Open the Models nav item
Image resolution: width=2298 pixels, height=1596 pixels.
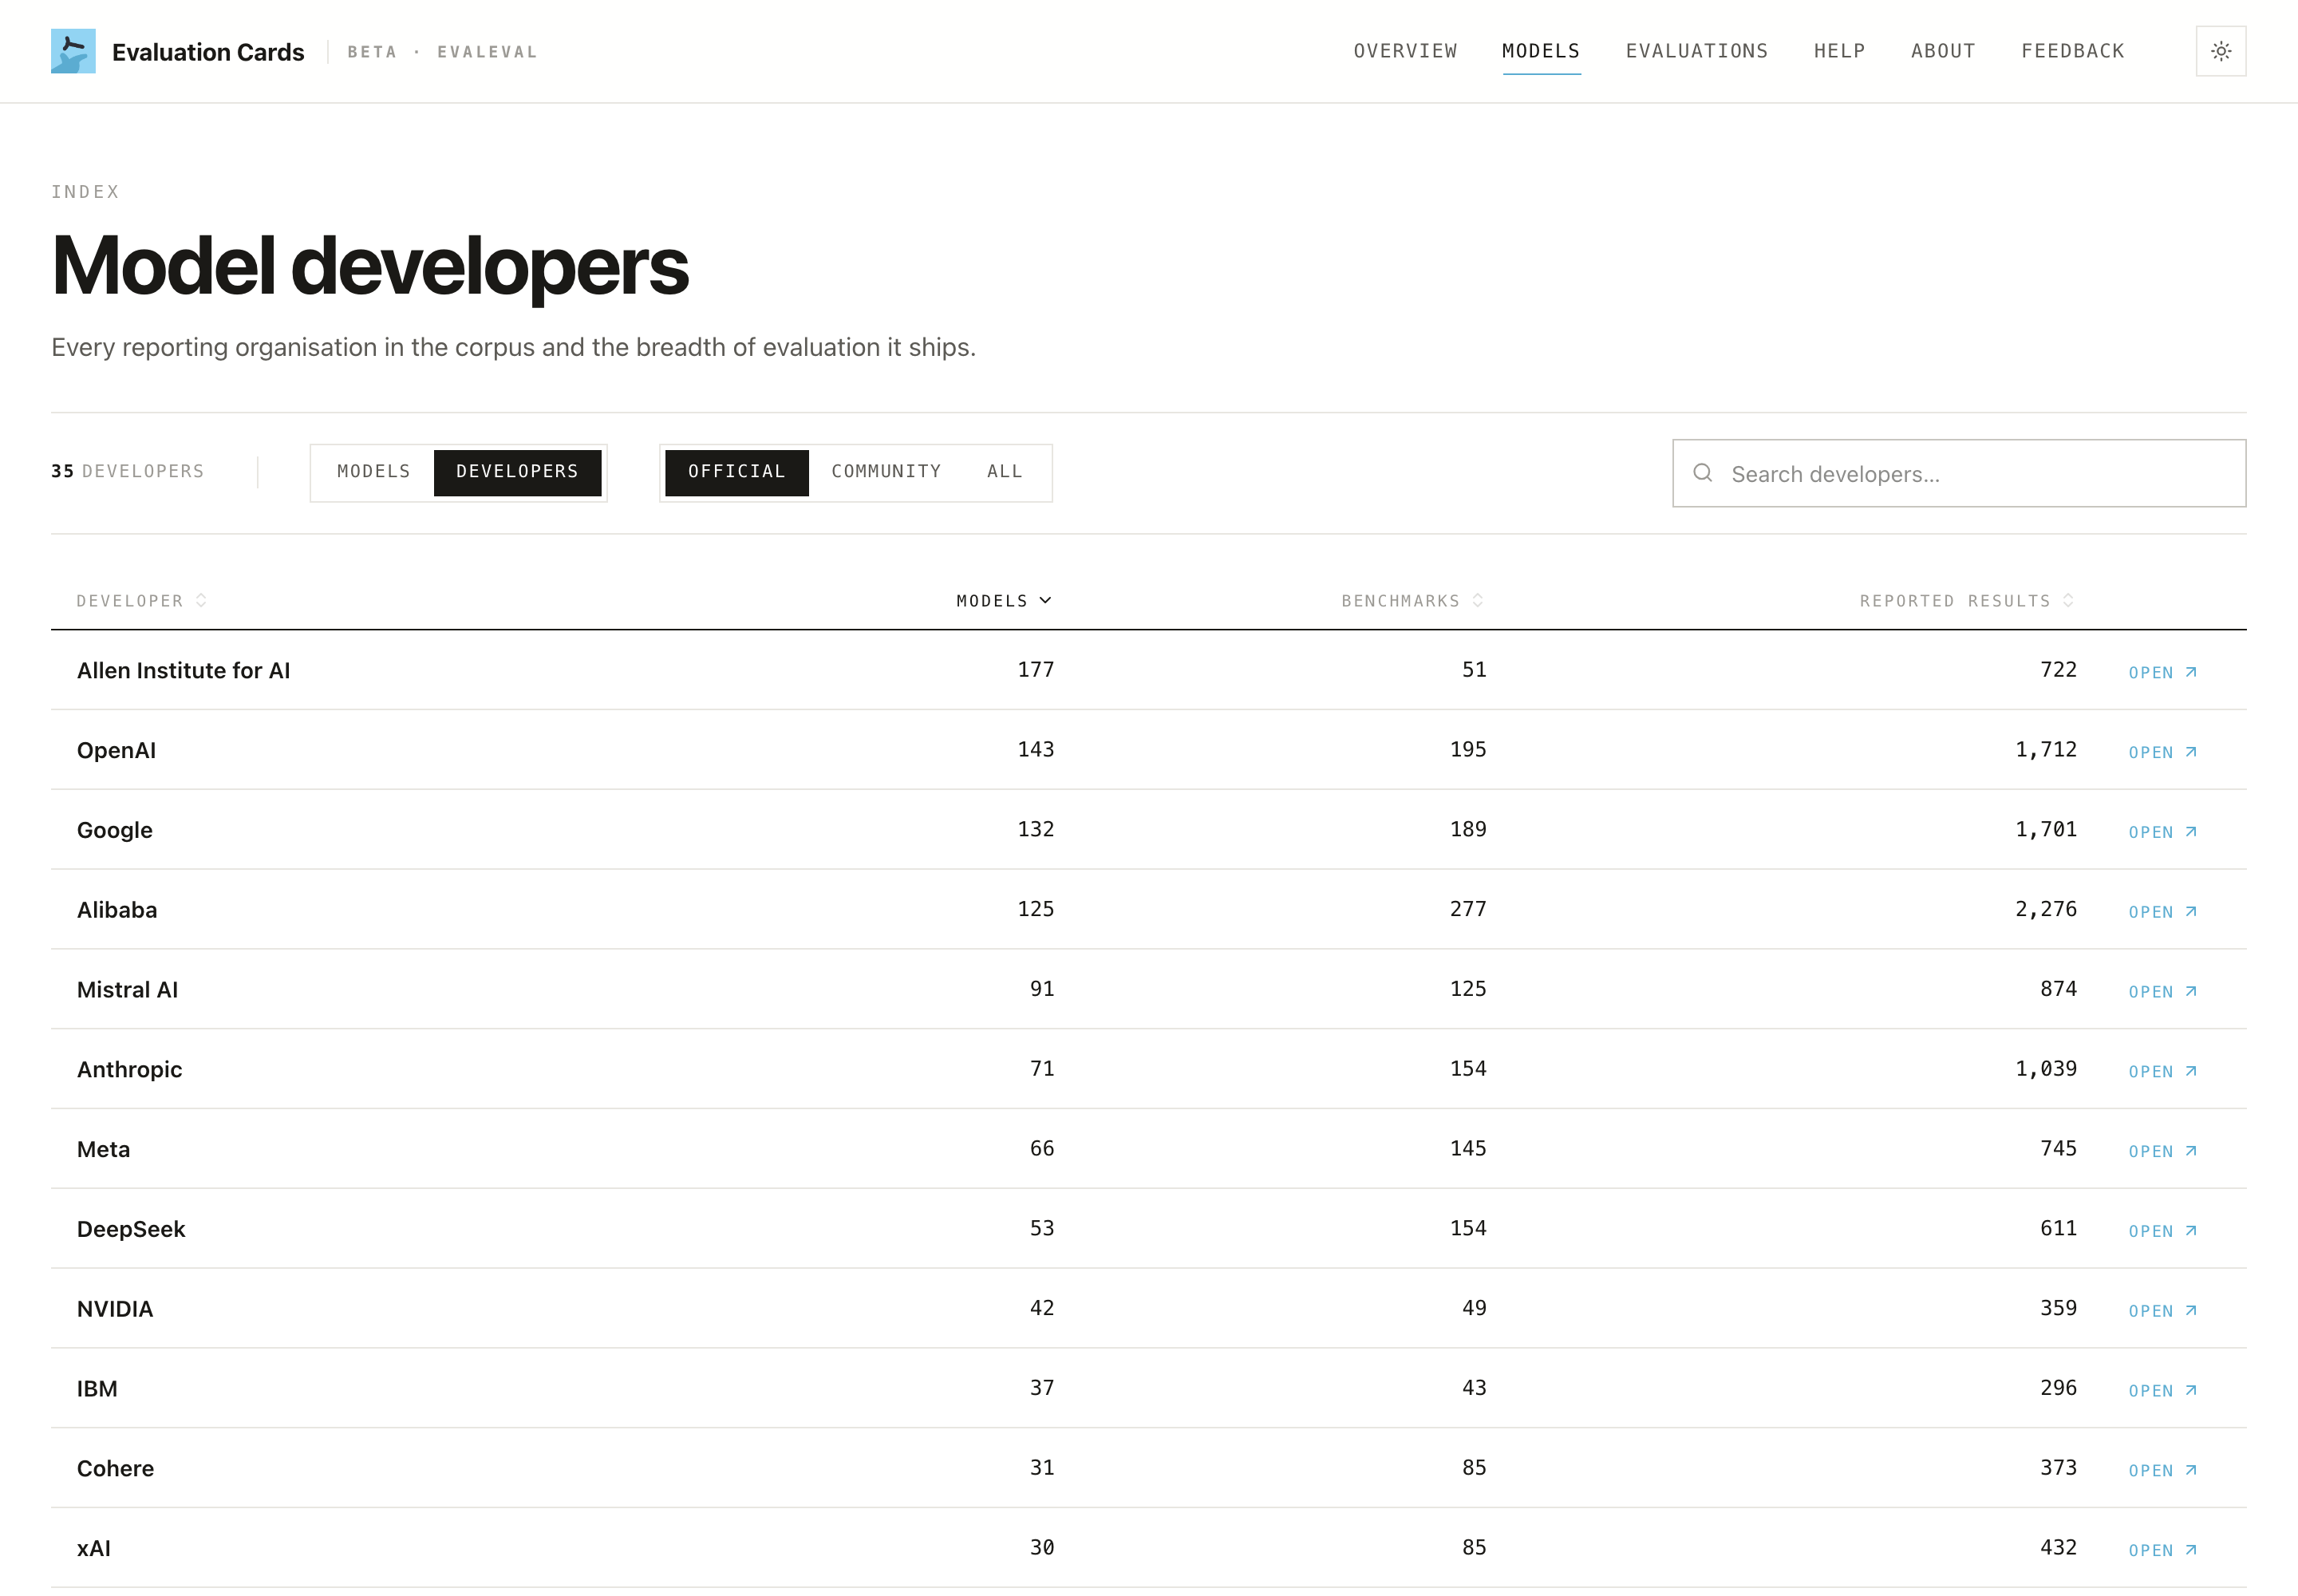point(1541,51)
